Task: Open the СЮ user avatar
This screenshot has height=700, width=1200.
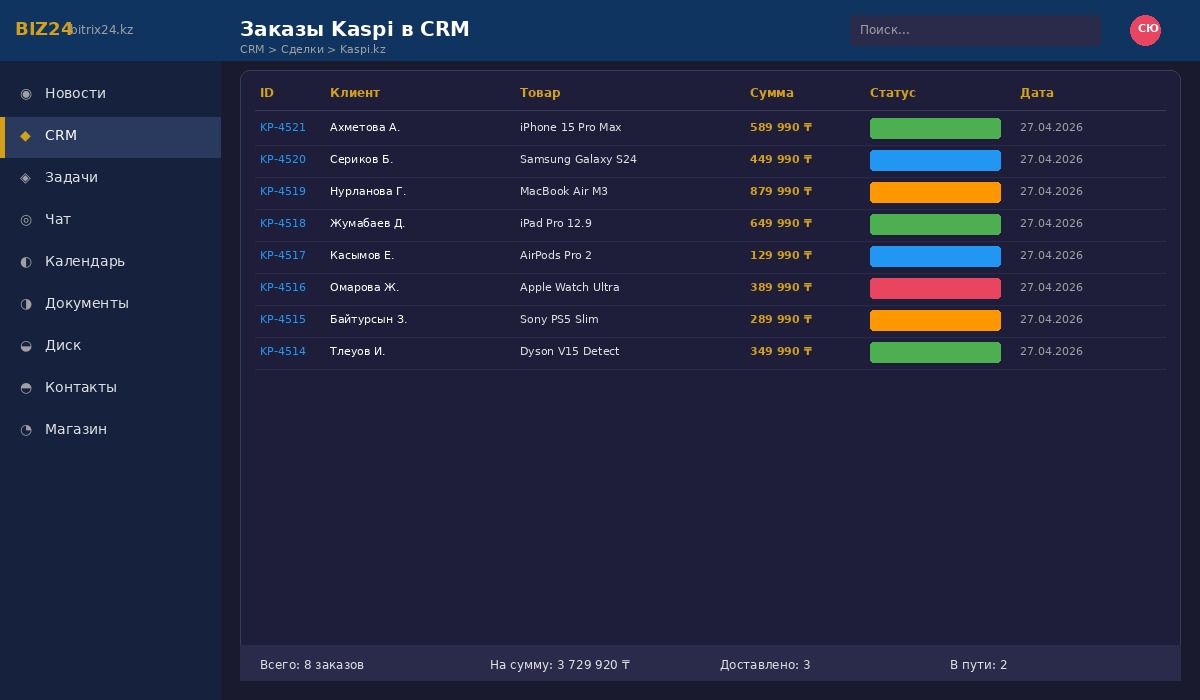Action: [x=1145, y=30]
